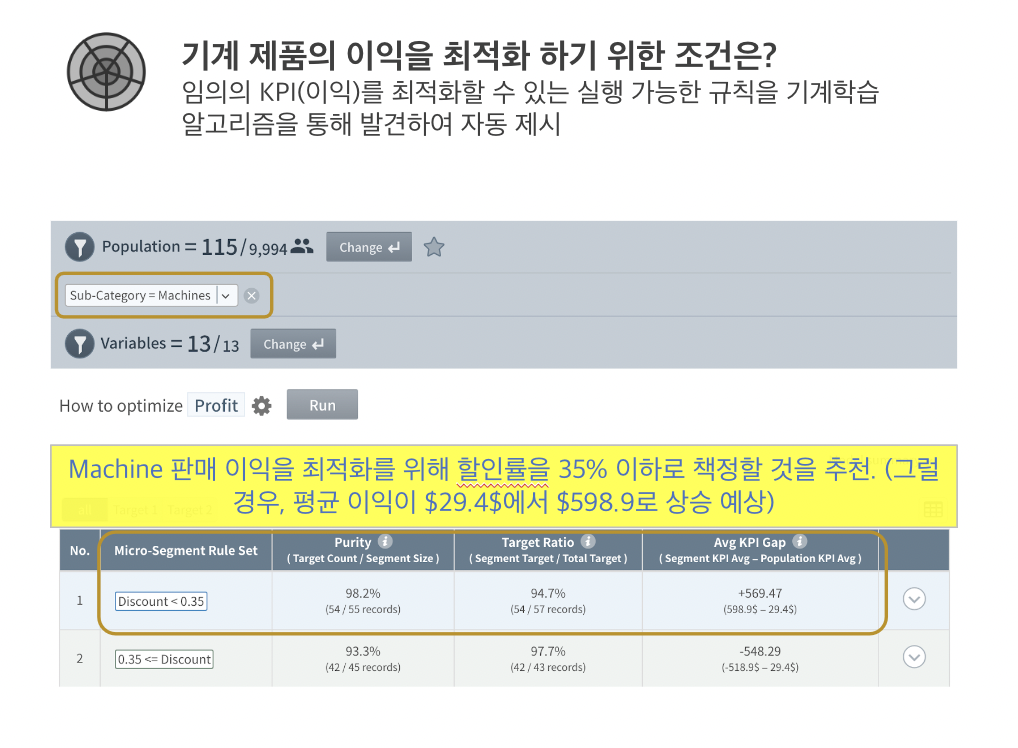Click the Target Ratio info icon

click(587, 542)
